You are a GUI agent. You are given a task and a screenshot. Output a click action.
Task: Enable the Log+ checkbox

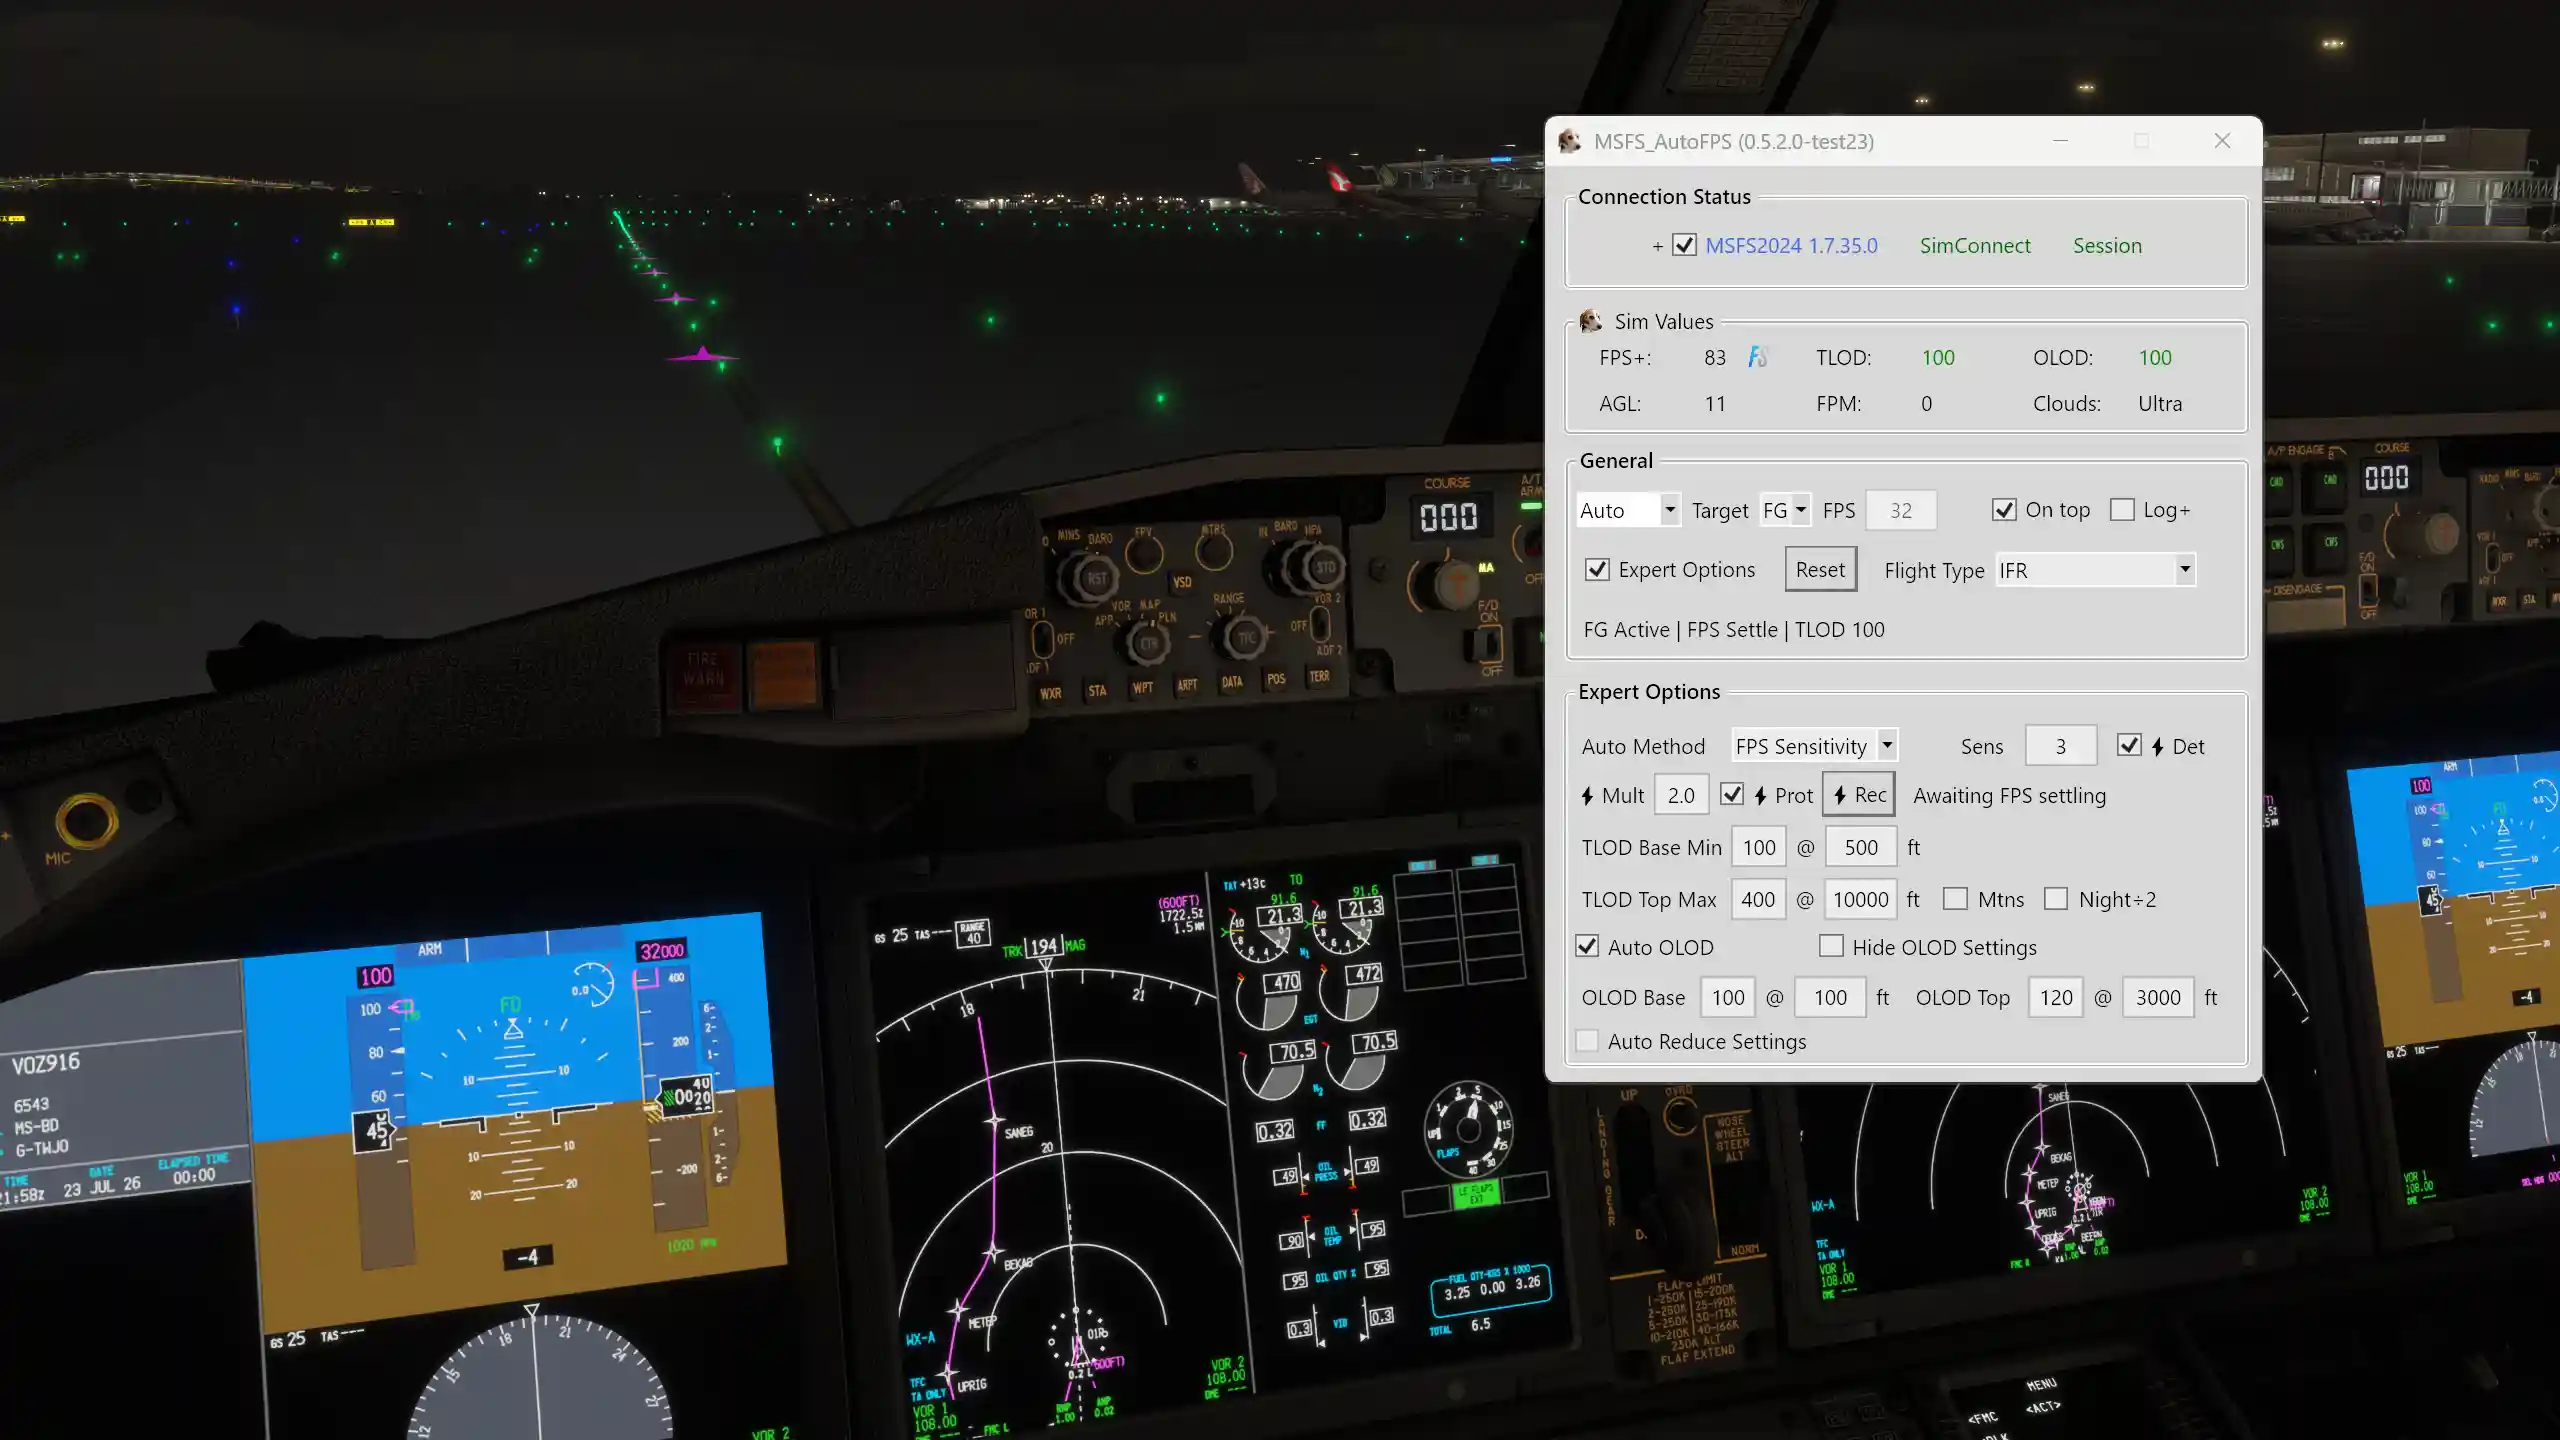[x=2122, y=510]
